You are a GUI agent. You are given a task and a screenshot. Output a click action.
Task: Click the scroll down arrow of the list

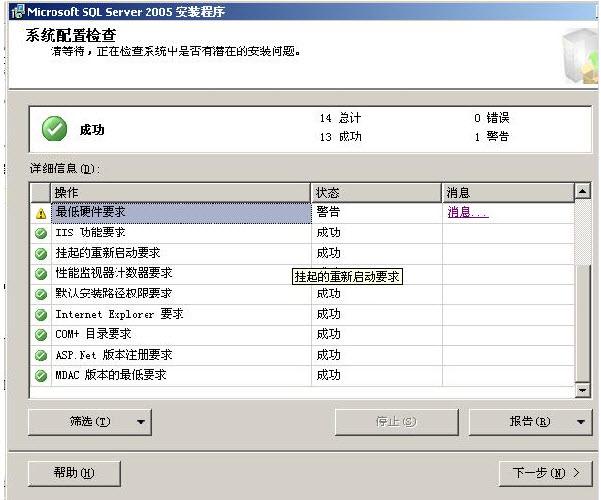coord(583,390)
